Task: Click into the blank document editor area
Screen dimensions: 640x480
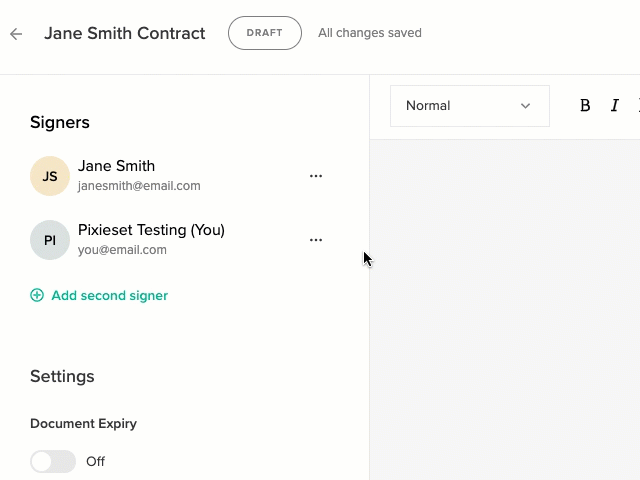Action: pos(505,310)
